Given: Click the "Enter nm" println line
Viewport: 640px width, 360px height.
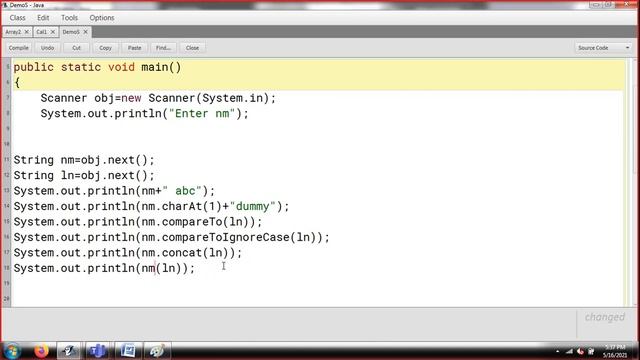Looking at the screenshot, I should coord(144,113).
